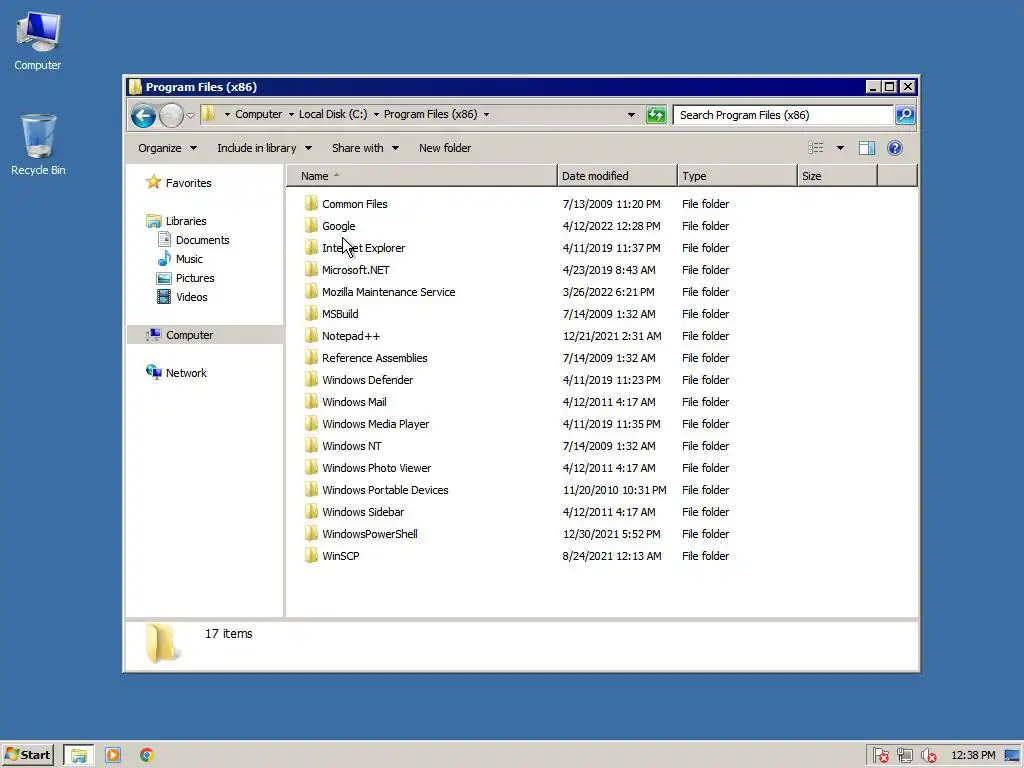
Task: Select Computer in navigation pane
Action: click(x=189, y=335)
